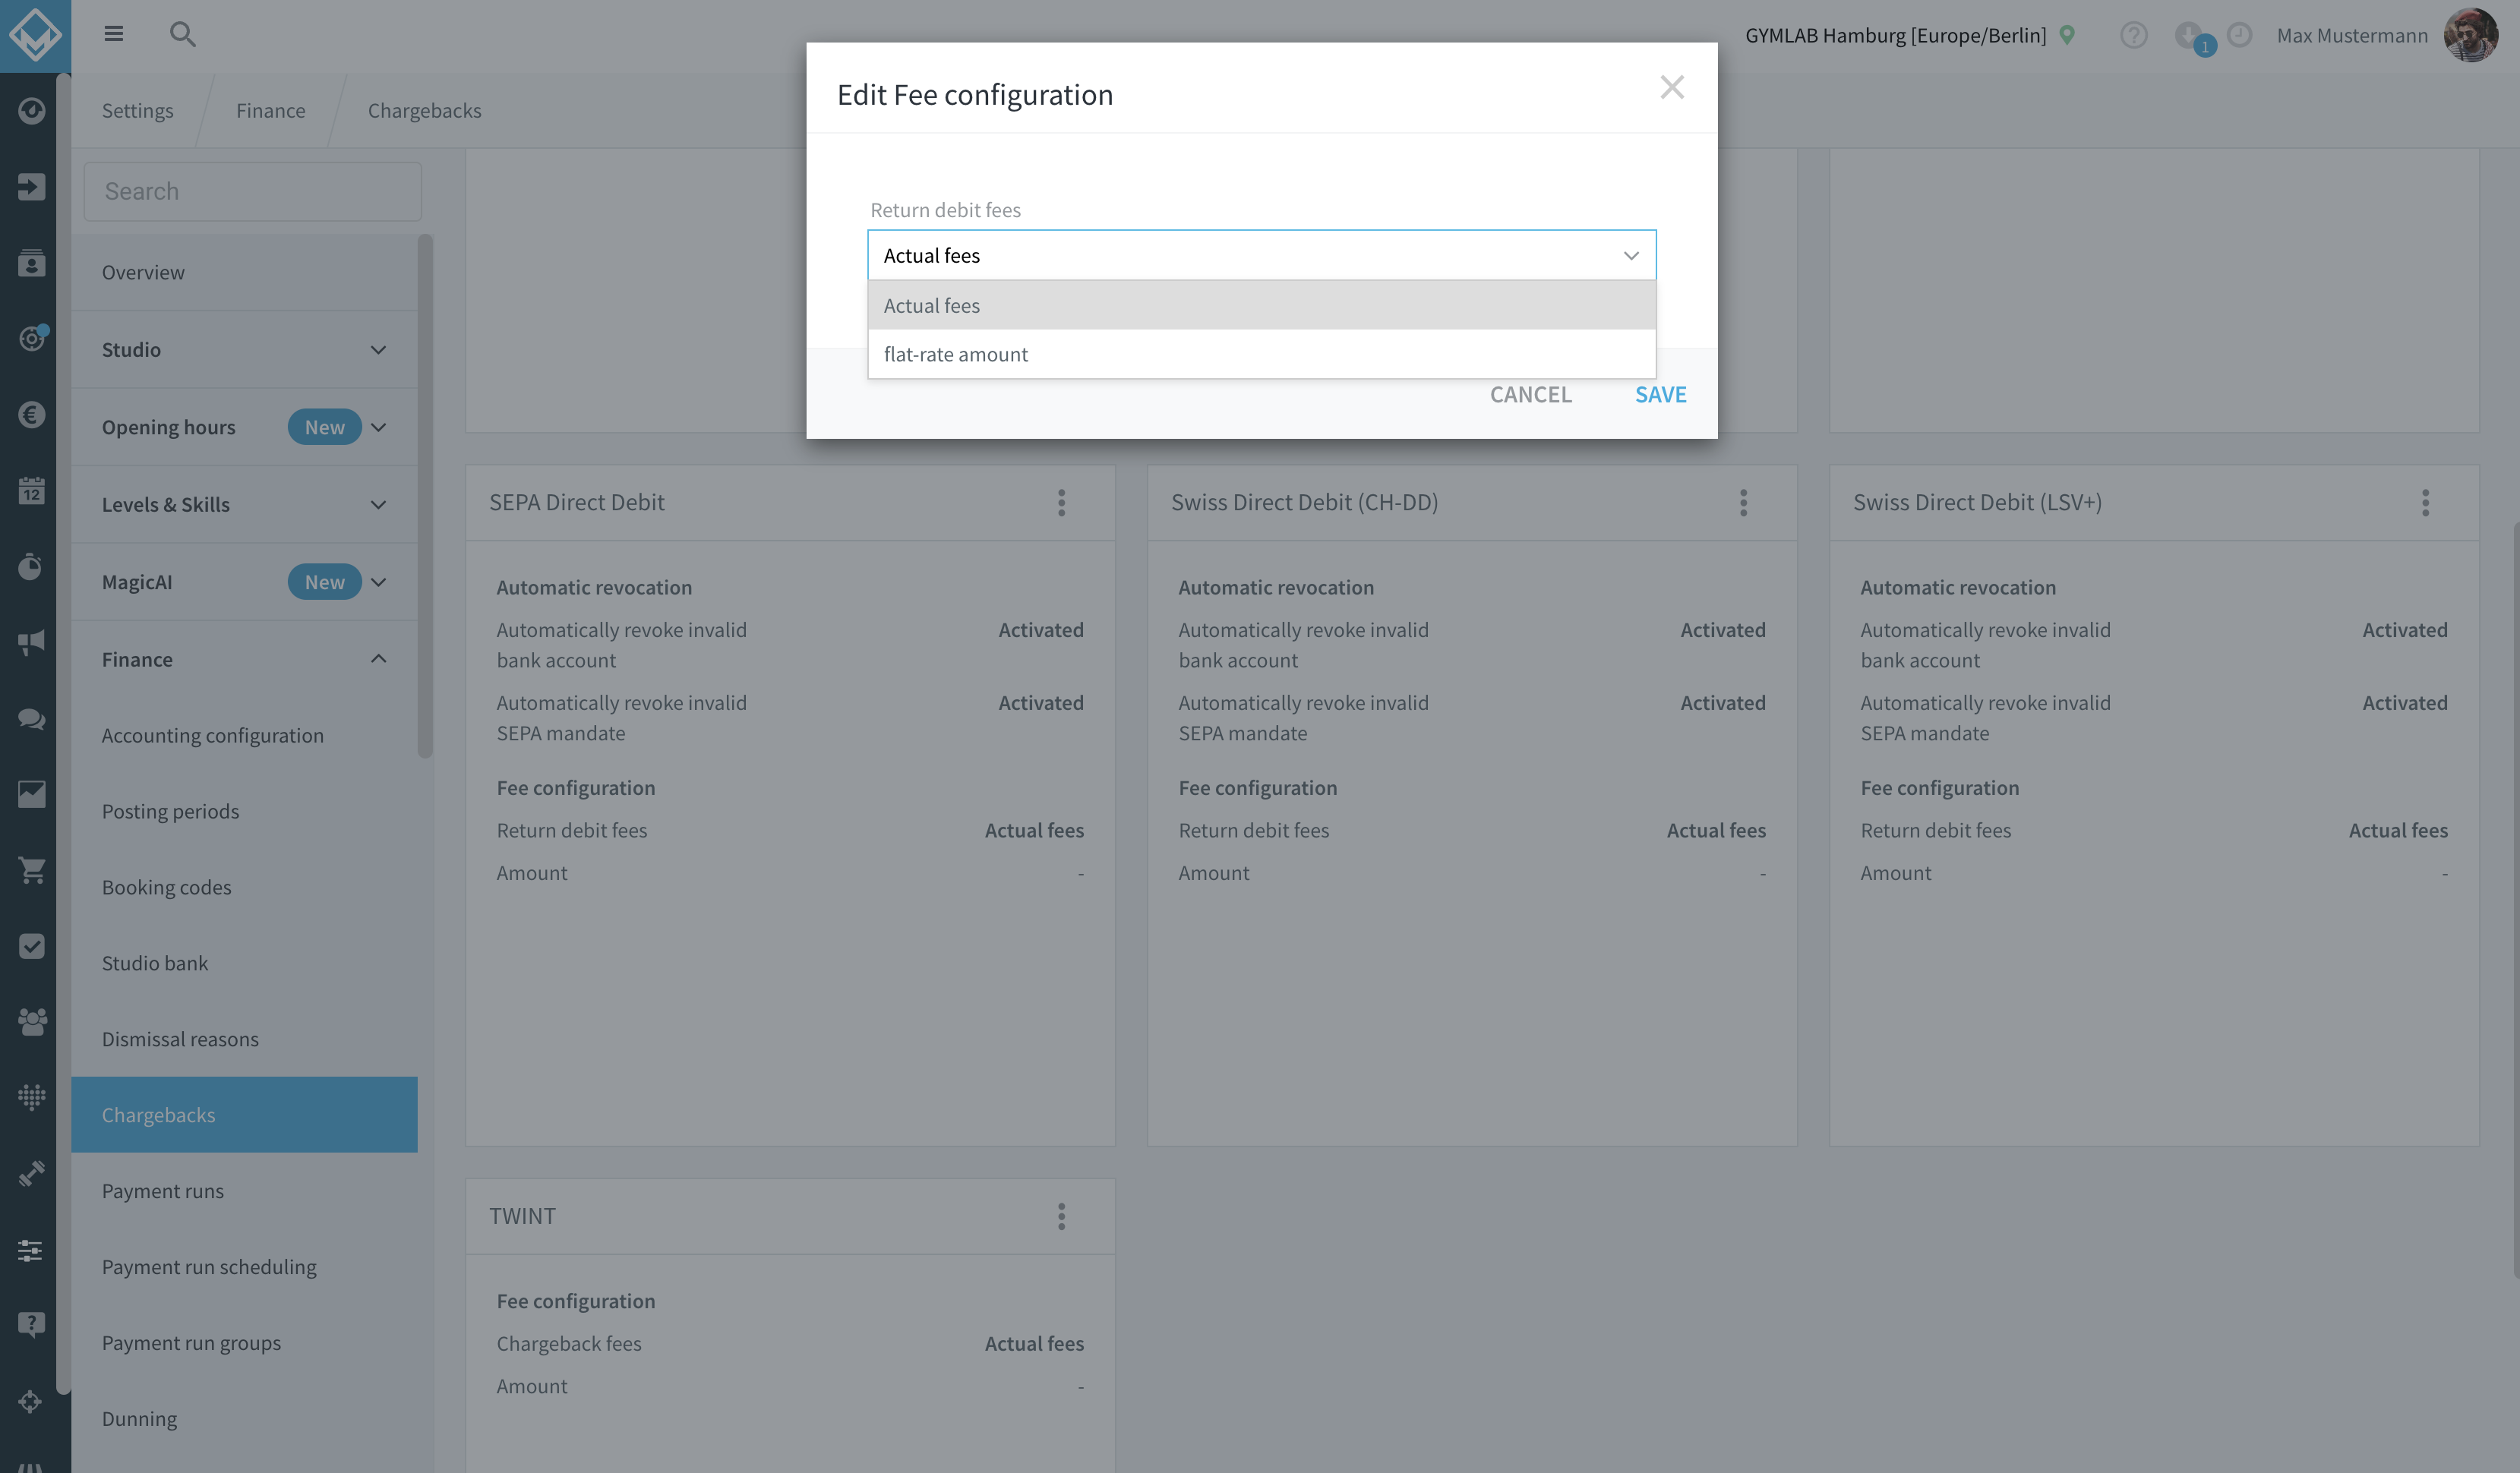Screen dimensions: 2520x1473
Task: Open Booking codes
Action: [244, 887]
